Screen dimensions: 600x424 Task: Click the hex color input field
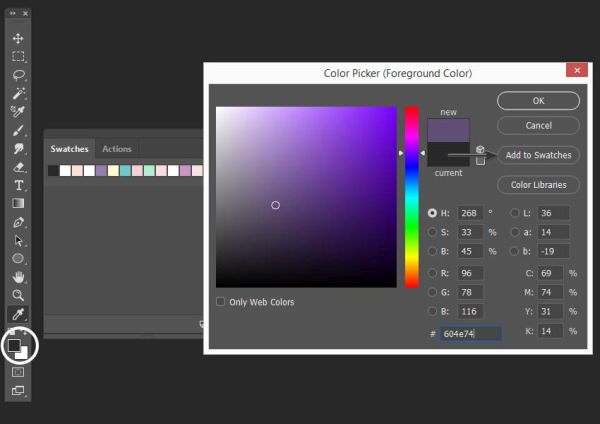tap(470, 334)
